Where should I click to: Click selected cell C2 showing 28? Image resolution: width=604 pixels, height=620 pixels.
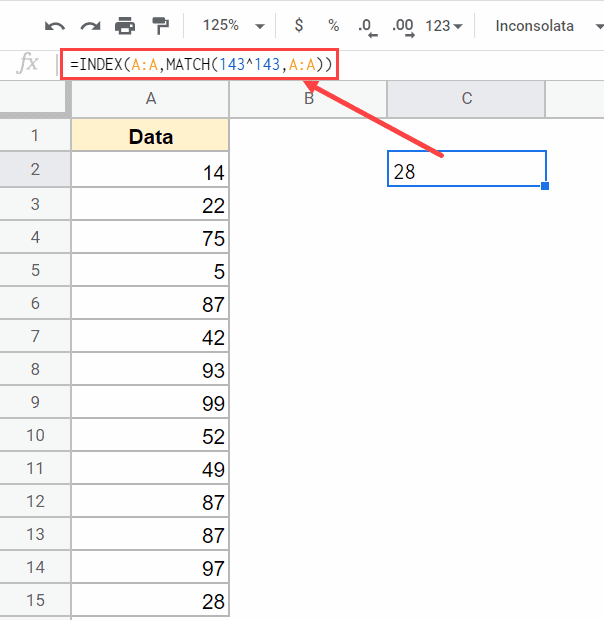coord(467,168)
